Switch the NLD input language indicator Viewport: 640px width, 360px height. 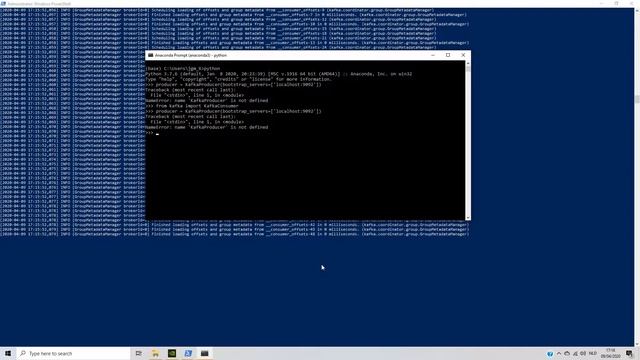(x=593, y=353)
